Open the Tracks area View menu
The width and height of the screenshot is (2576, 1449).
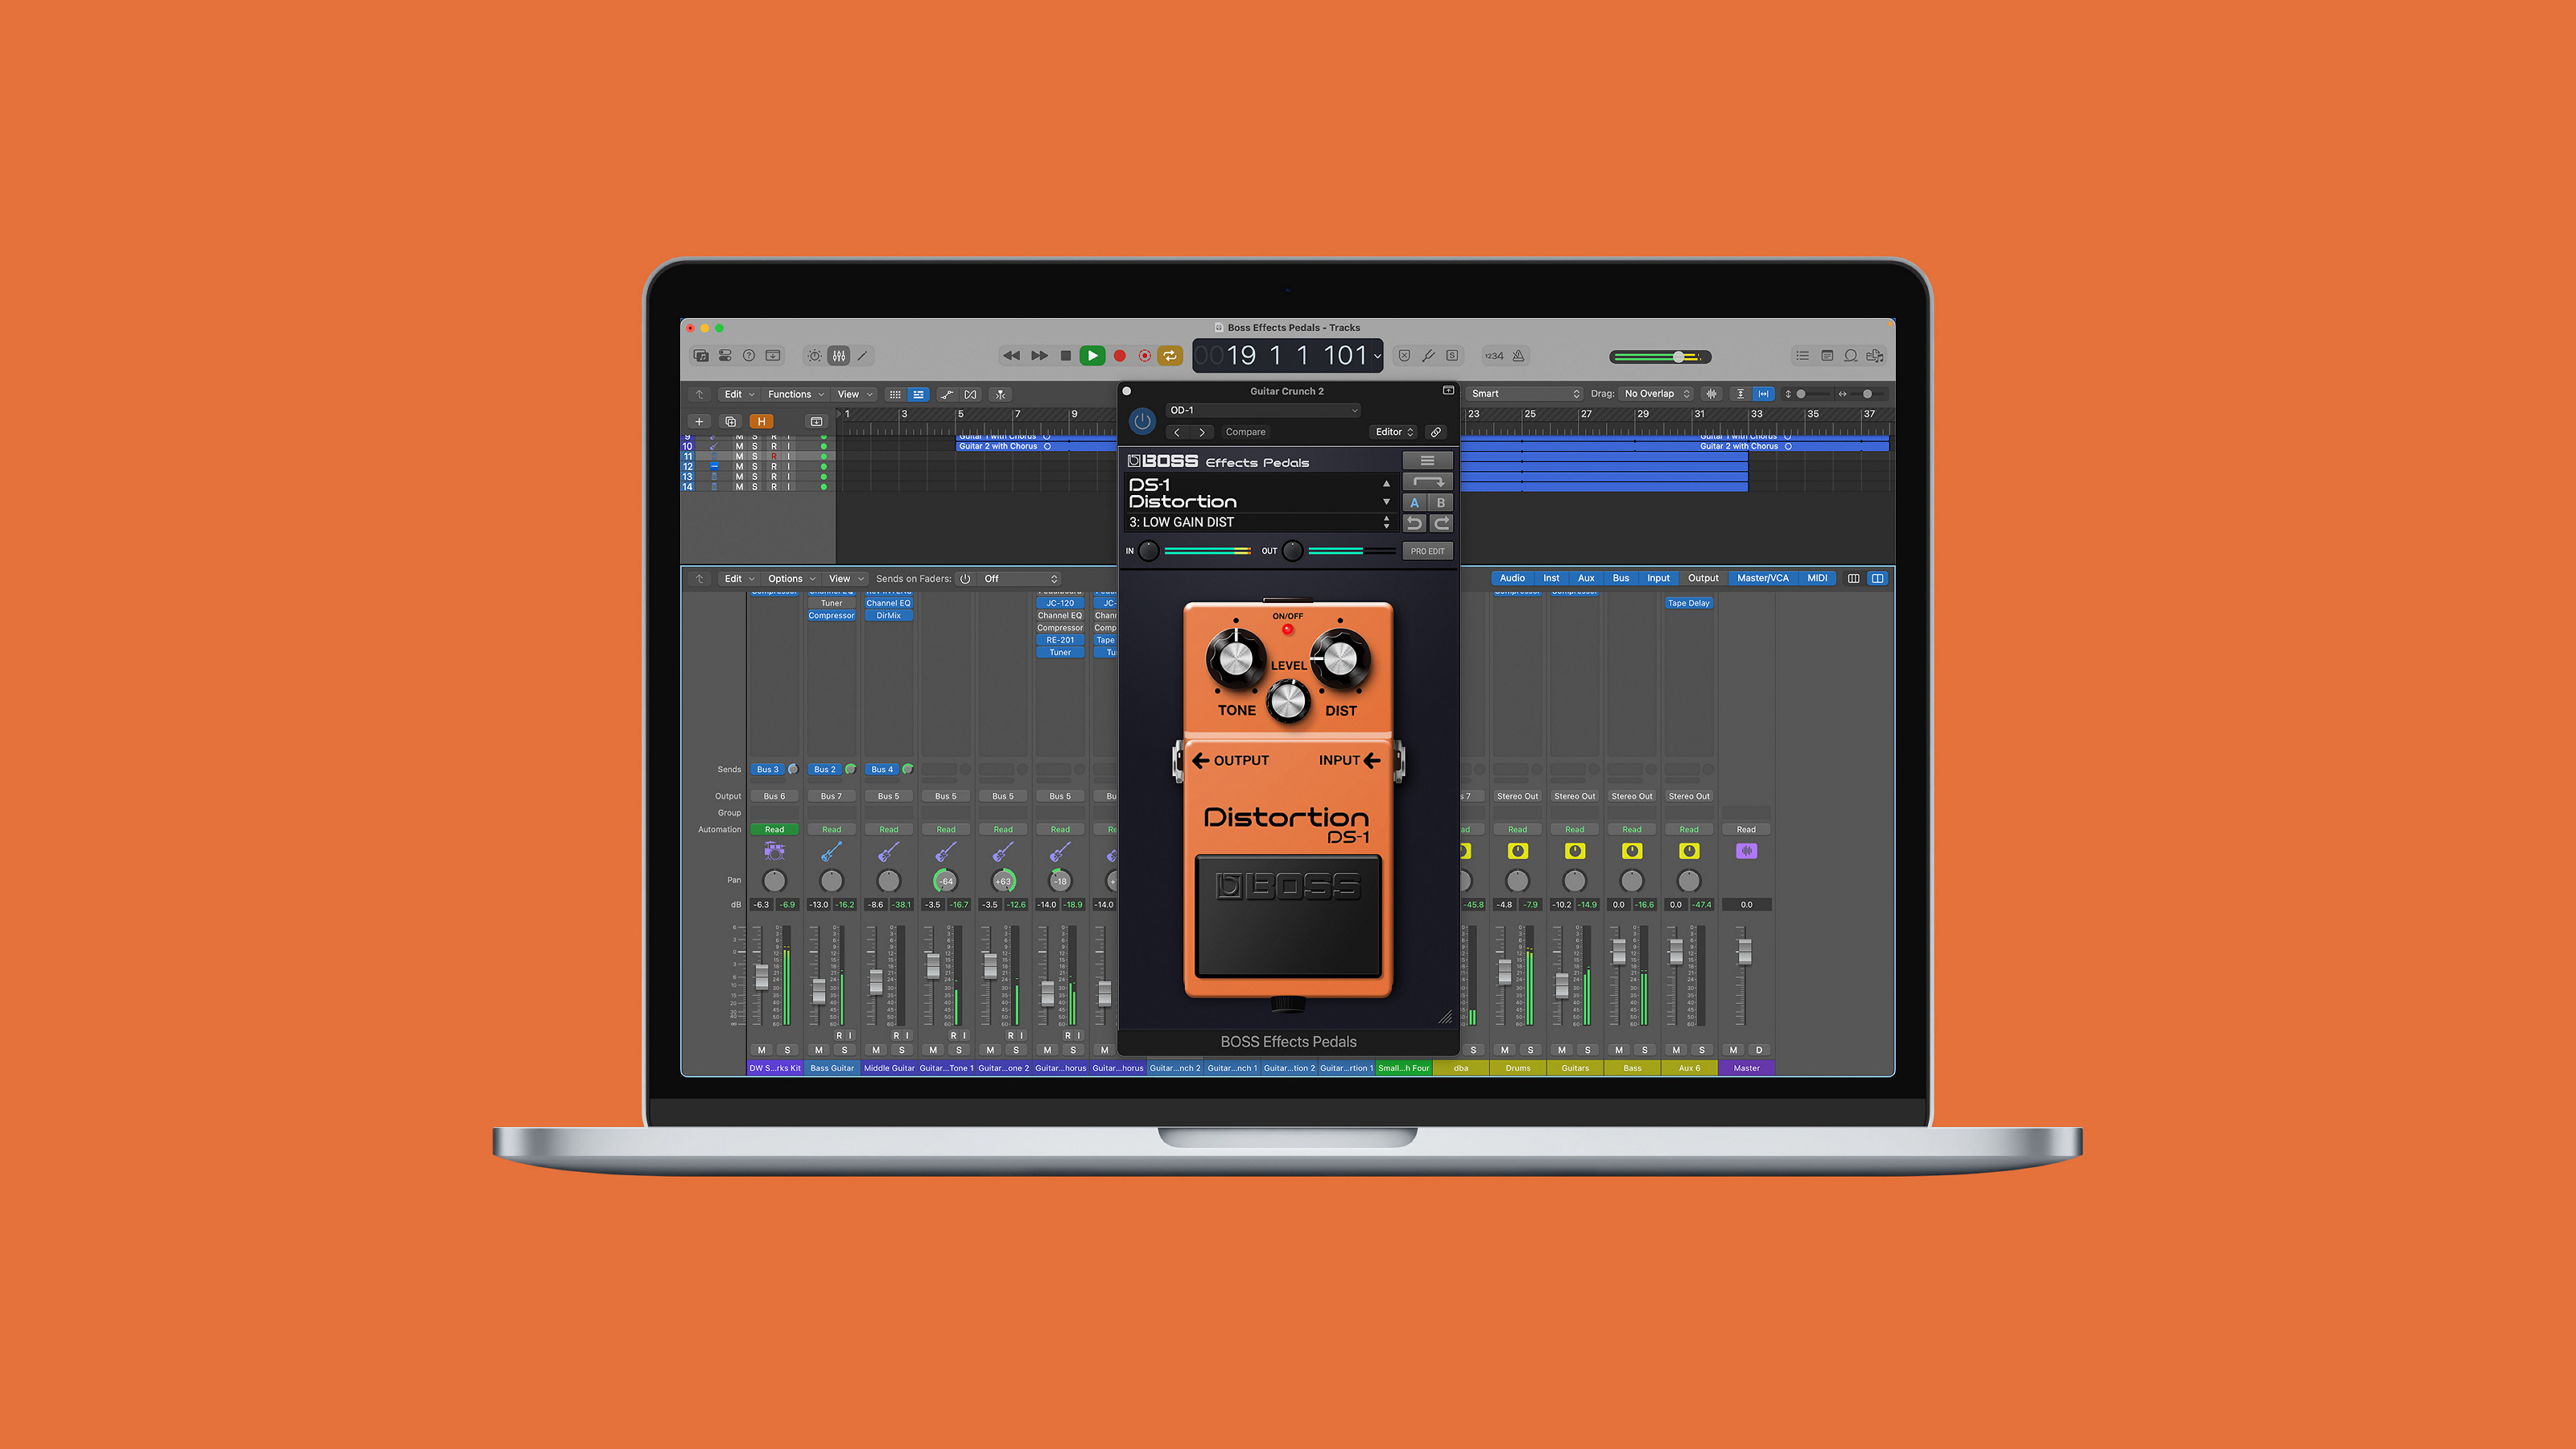[x=854, y=394]
